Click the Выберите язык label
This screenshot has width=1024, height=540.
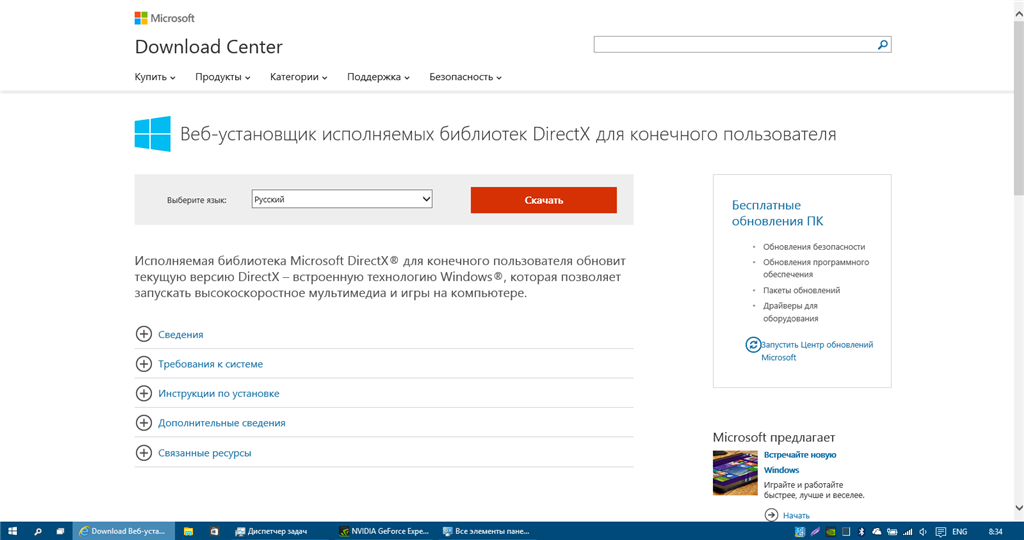click(x=197, y=200)
